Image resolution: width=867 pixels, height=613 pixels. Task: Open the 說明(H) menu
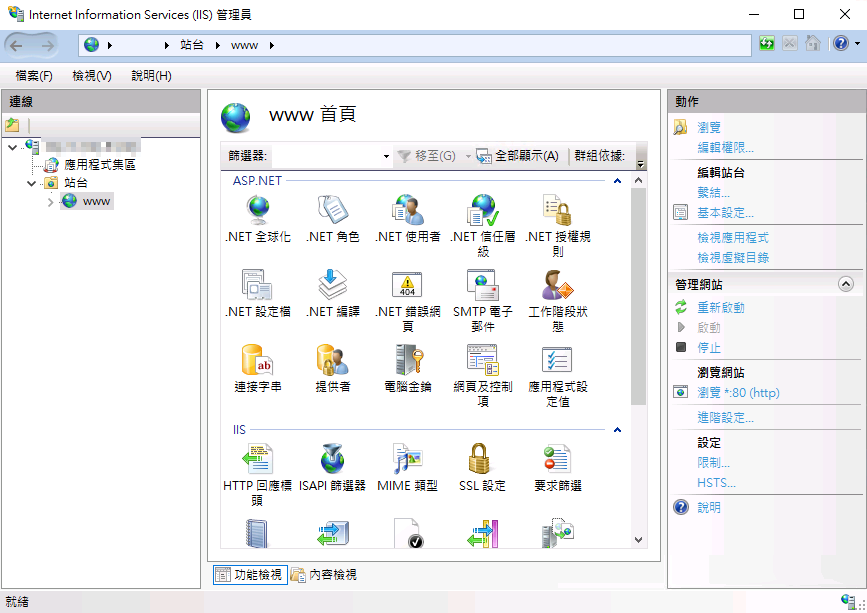152,76
